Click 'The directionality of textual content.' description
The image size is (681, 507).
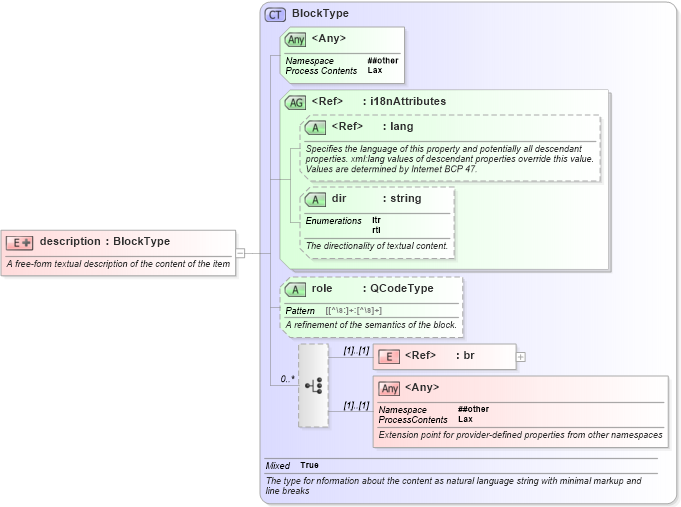click(377, 246)
